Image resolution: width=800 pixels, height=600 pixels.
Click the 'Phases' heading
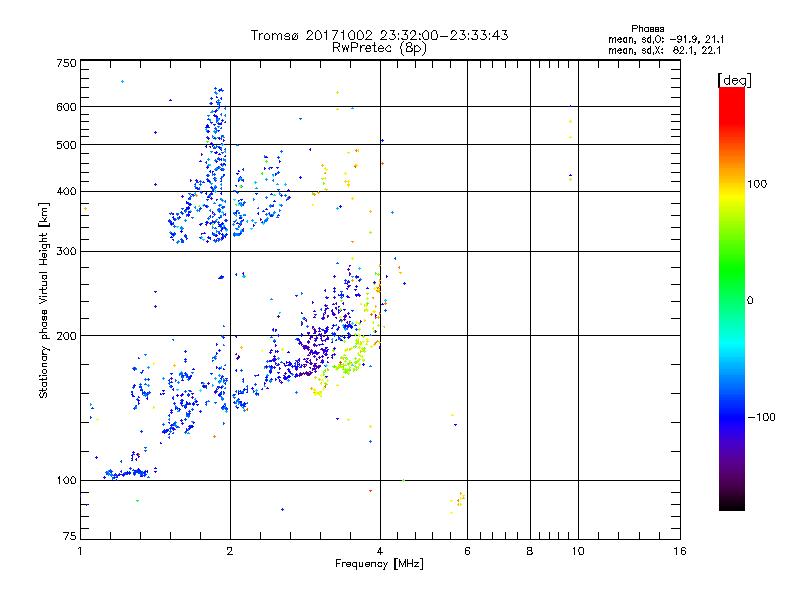pos(647,29)
